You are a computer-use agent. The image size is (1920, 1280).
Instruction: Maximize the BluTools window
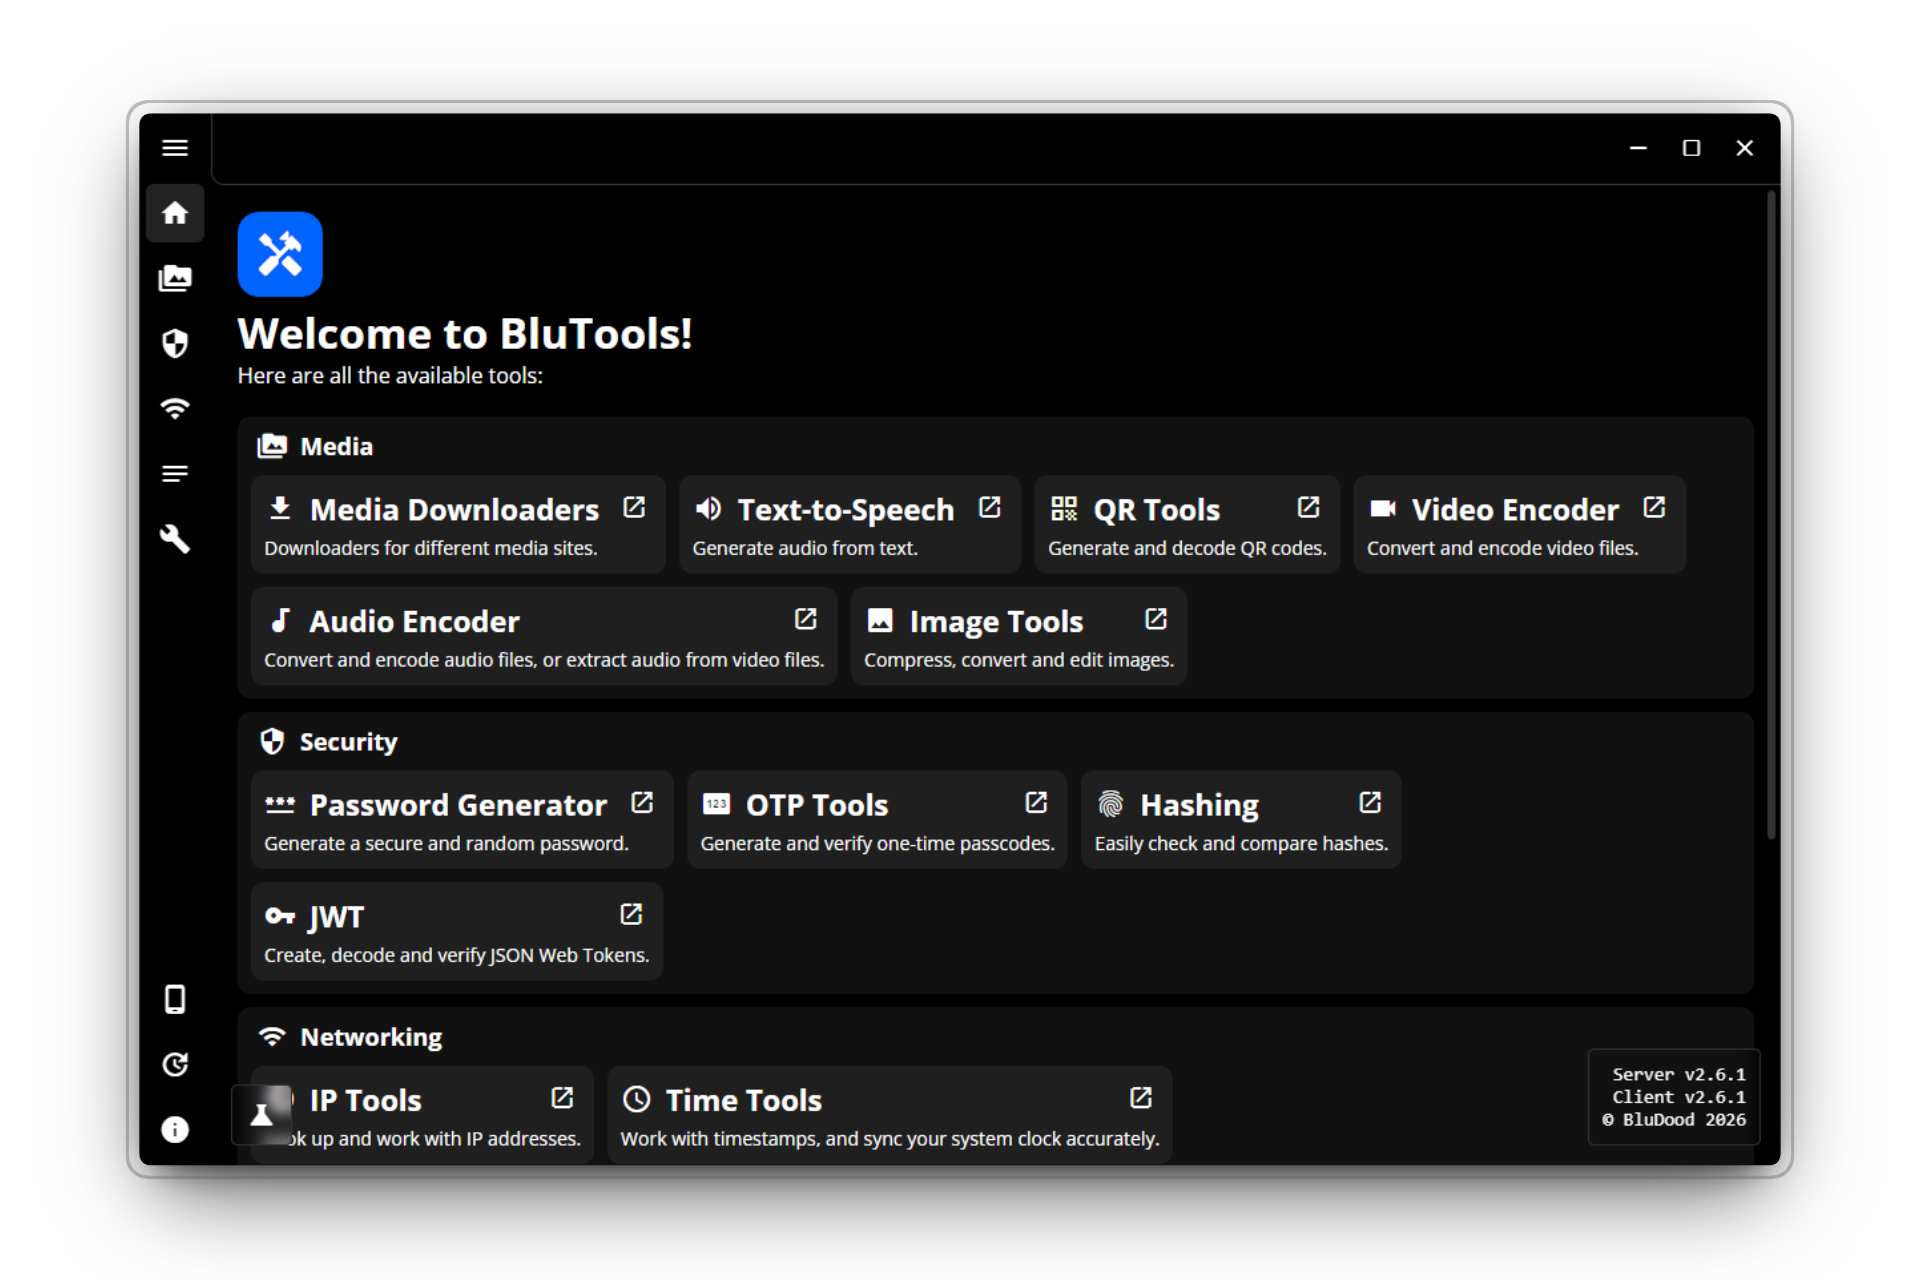[x=1691, y=148]
